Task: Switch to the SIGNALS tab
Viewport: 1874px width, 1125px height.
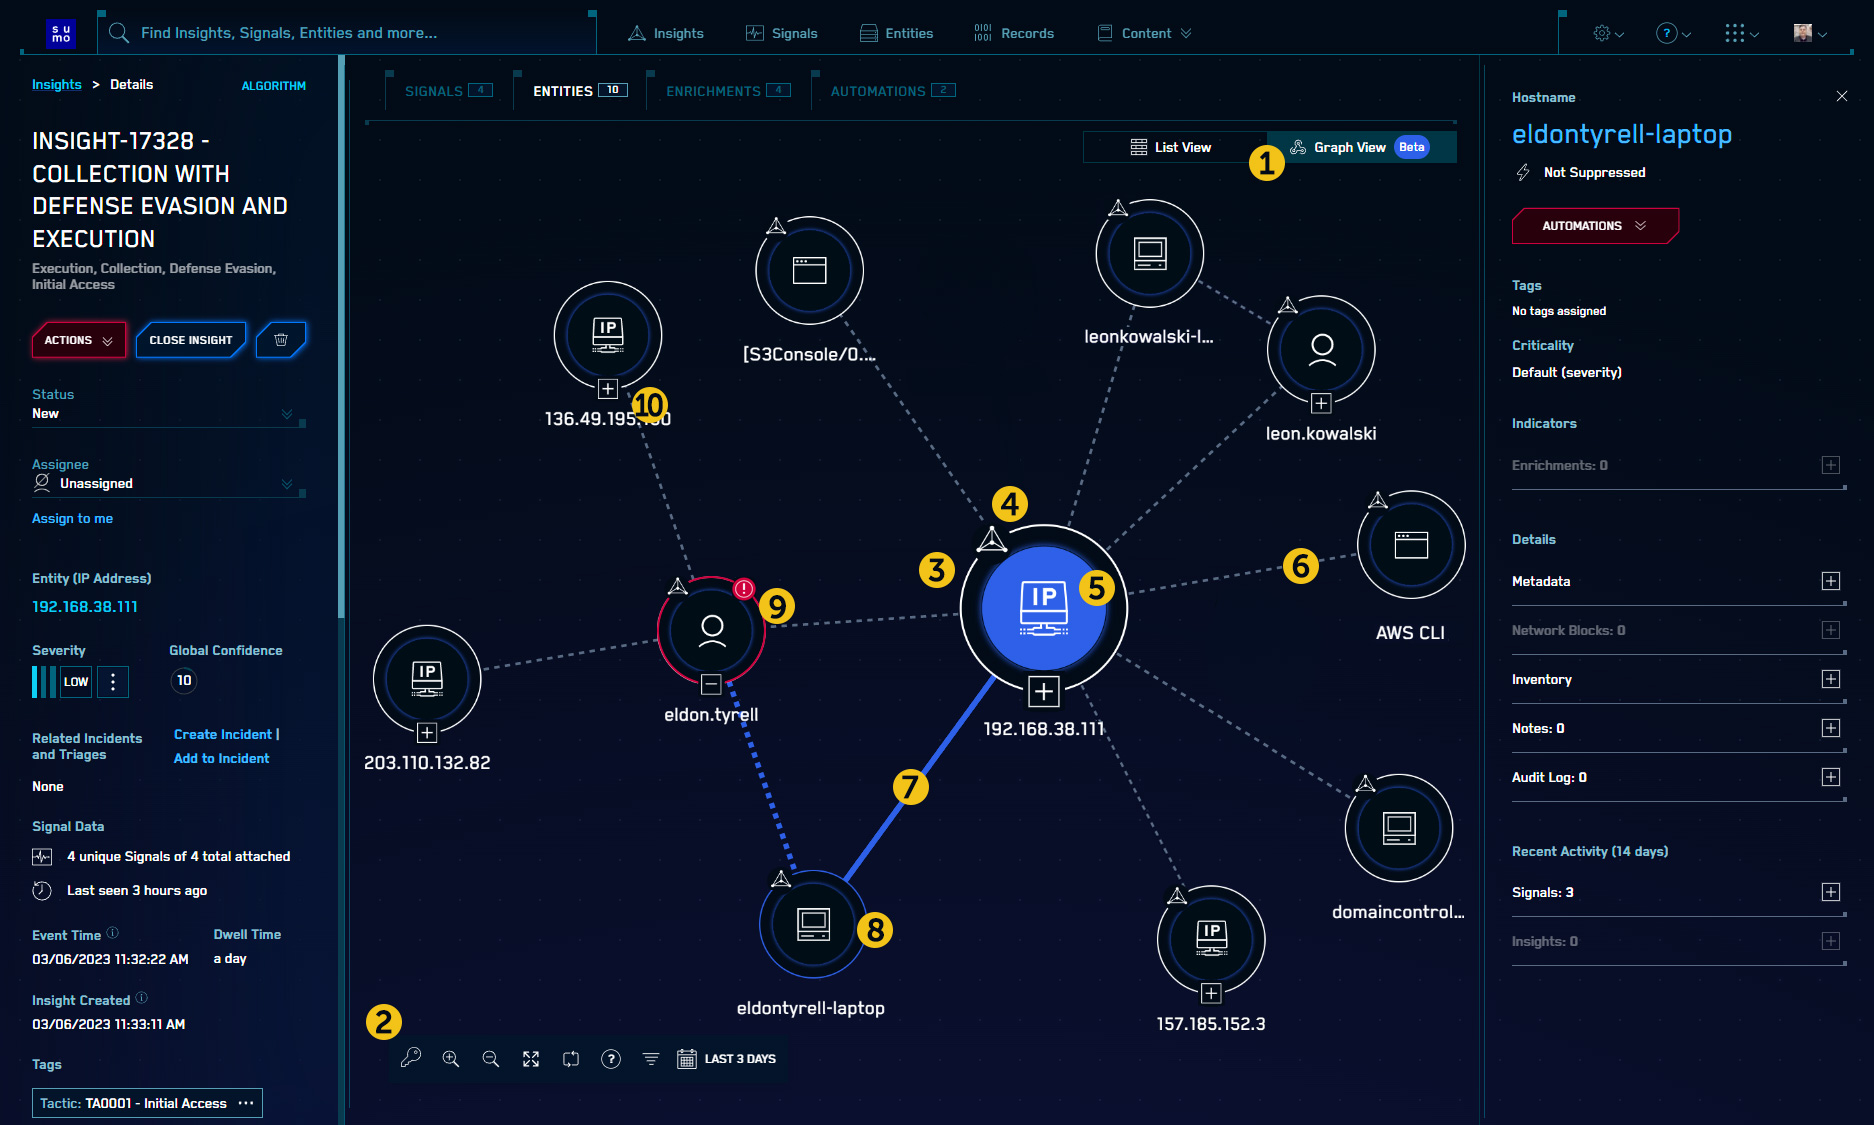Action: click(435, 90)
